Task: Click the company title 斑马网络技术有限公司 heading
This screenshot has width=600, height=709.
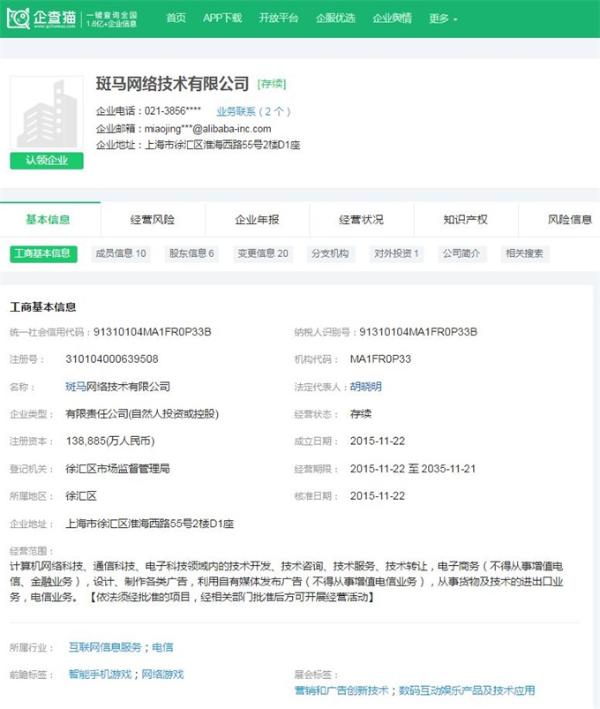Action: [x=172, y=84]
